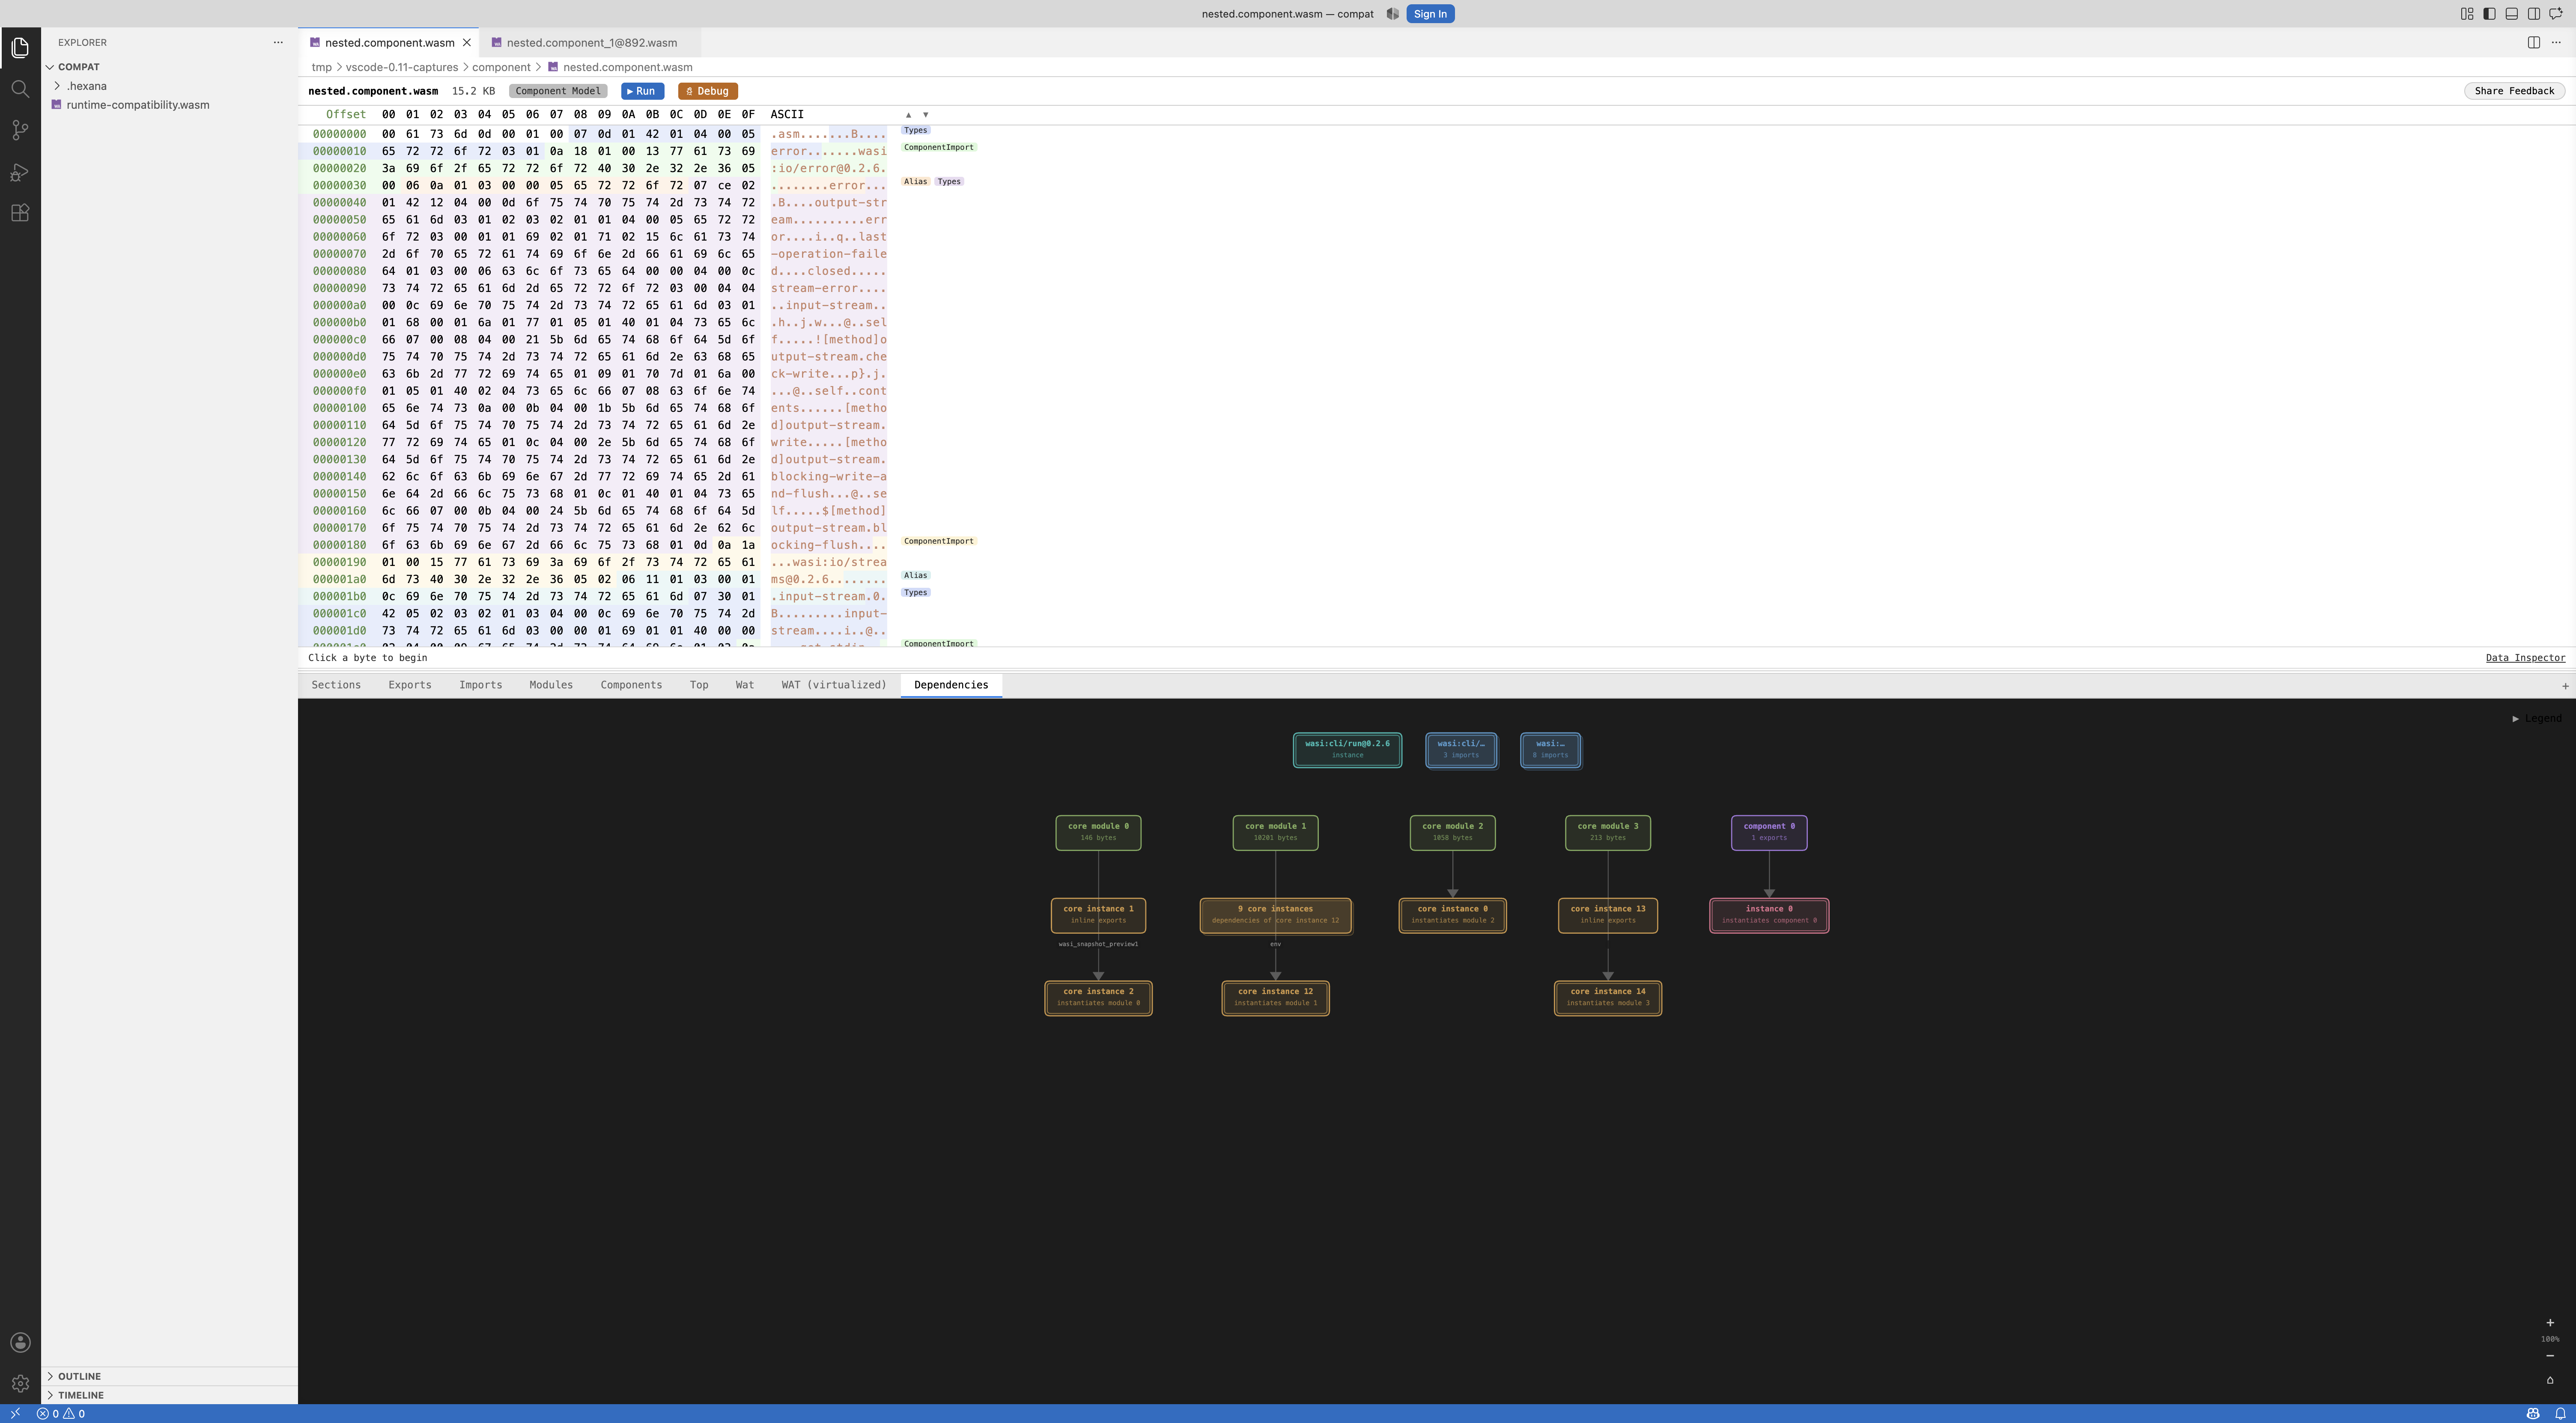Image resolution: width=2576 pixels, height=1423 pixels.
Task: Reset dependency graph view with home icon
Action: tap(2550, 1380)
